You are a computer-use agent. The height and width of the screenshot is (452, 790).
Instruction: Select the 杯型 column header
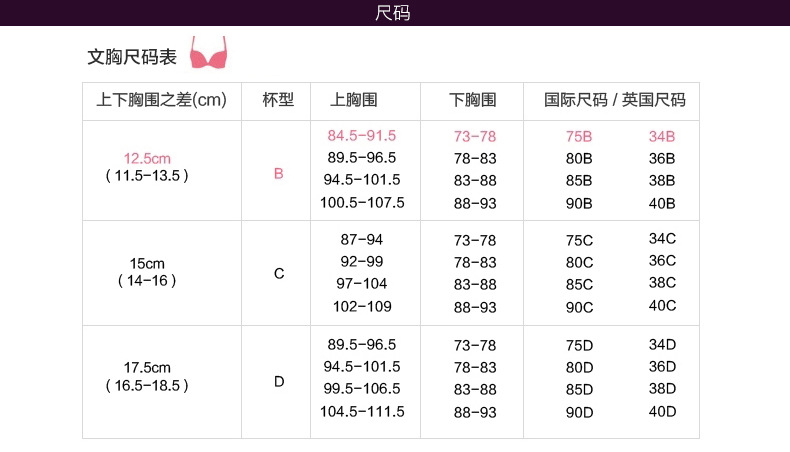click(x=278, y=100)
